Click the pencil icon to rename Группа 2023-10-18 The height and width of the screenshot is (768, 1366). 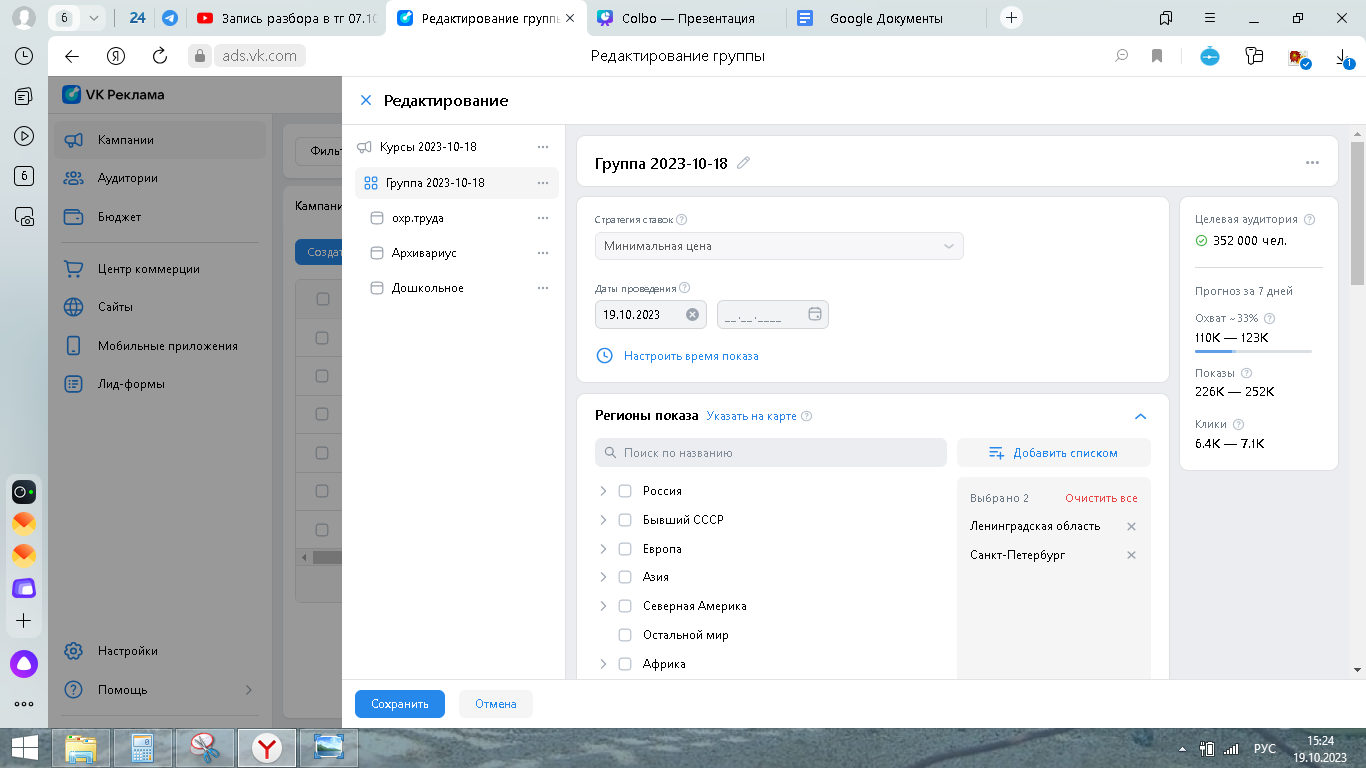click(x=743, y=163)
